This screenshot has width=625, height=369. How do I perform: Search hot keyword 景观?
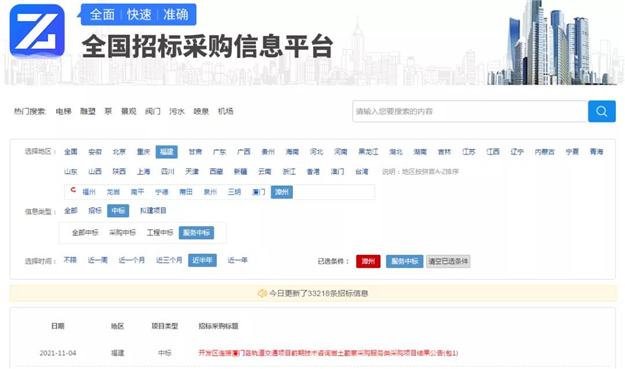tap(129, 111)
